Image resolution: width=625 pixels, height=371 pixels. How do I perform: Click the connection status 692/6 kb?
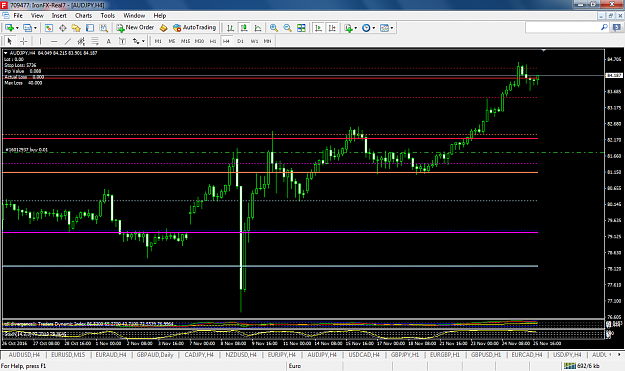pos(582,366)
